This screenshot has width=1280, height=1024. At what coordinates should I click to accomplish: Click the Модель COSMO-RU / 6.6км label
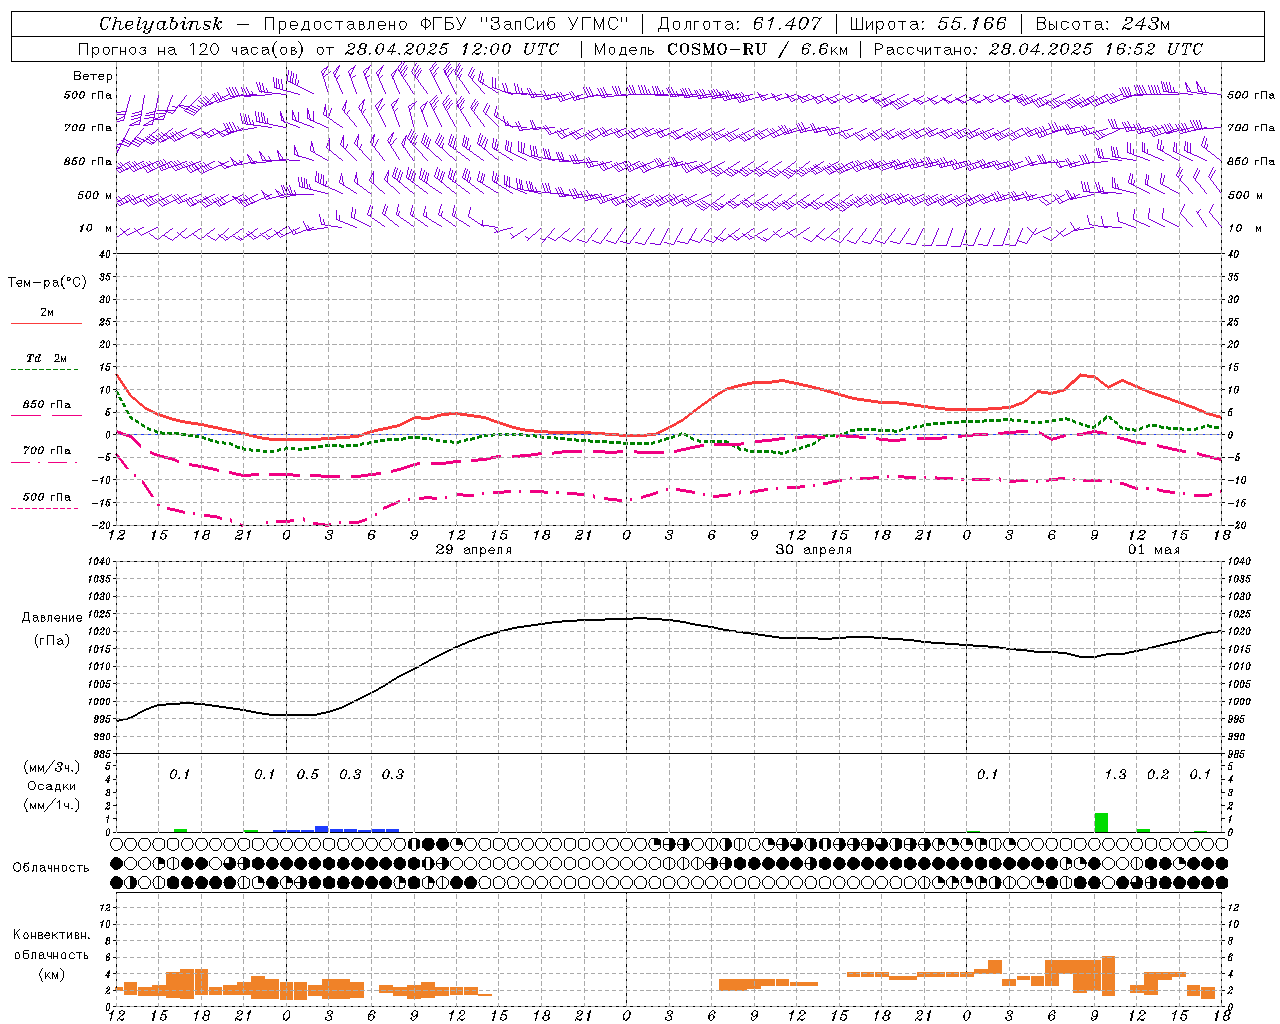click(721, 49)
